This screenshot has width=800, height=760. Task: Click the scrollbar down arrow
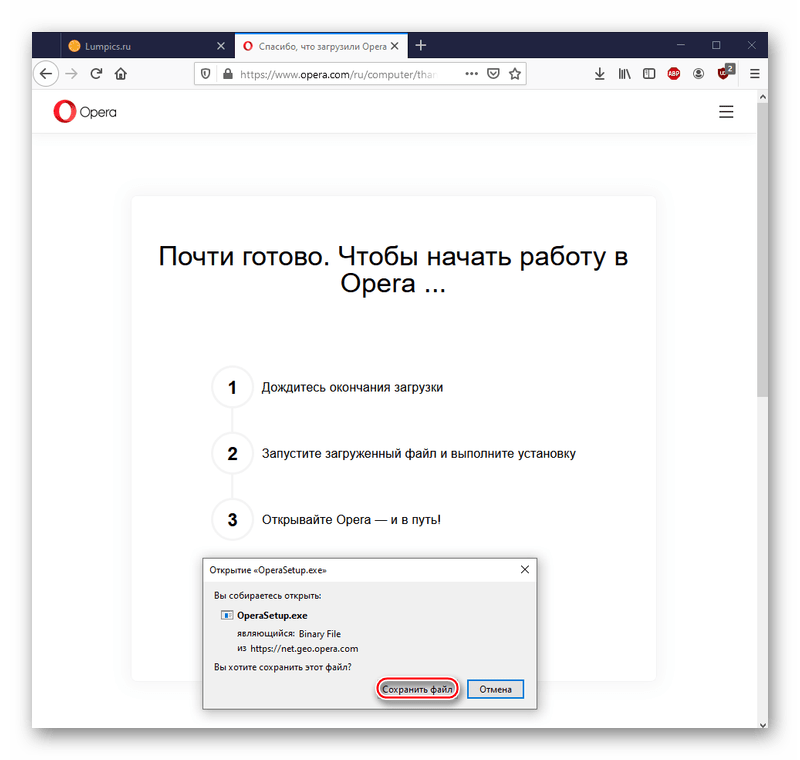click(762, 724)
